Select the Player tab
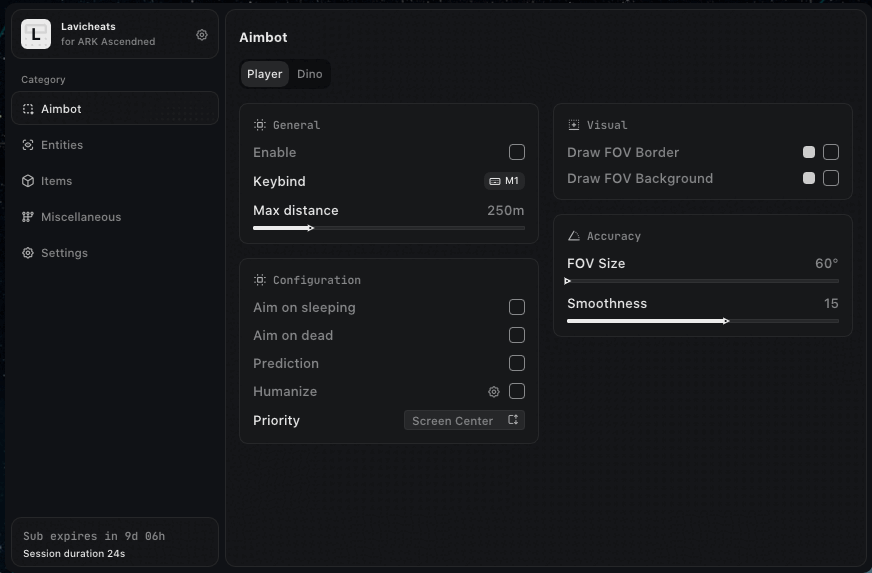Image resolution: width=872 pixels, height=573 pixels. tap(265, 74)
